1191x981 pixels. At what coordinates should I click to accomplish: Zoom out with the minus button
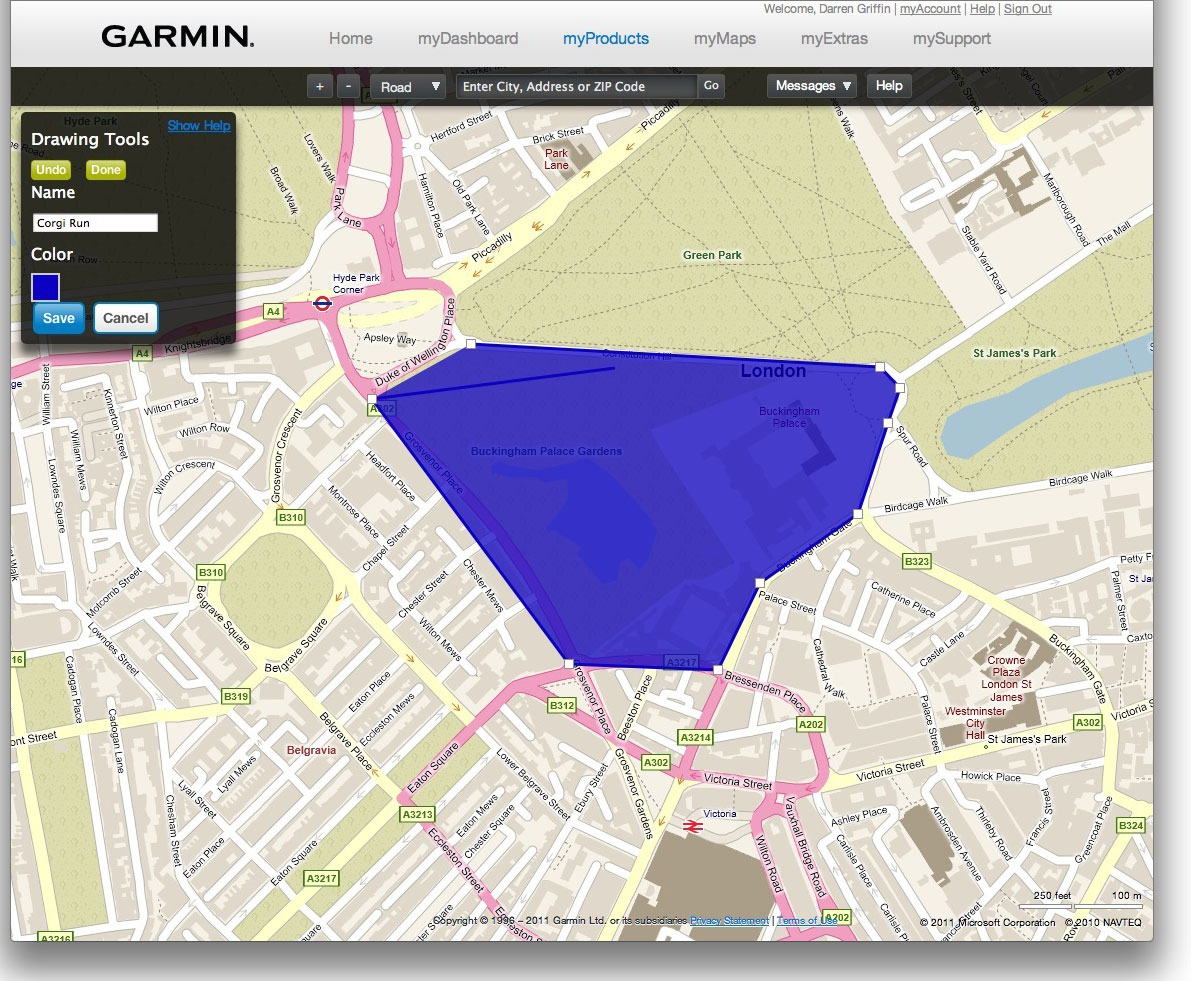point(349,87)
